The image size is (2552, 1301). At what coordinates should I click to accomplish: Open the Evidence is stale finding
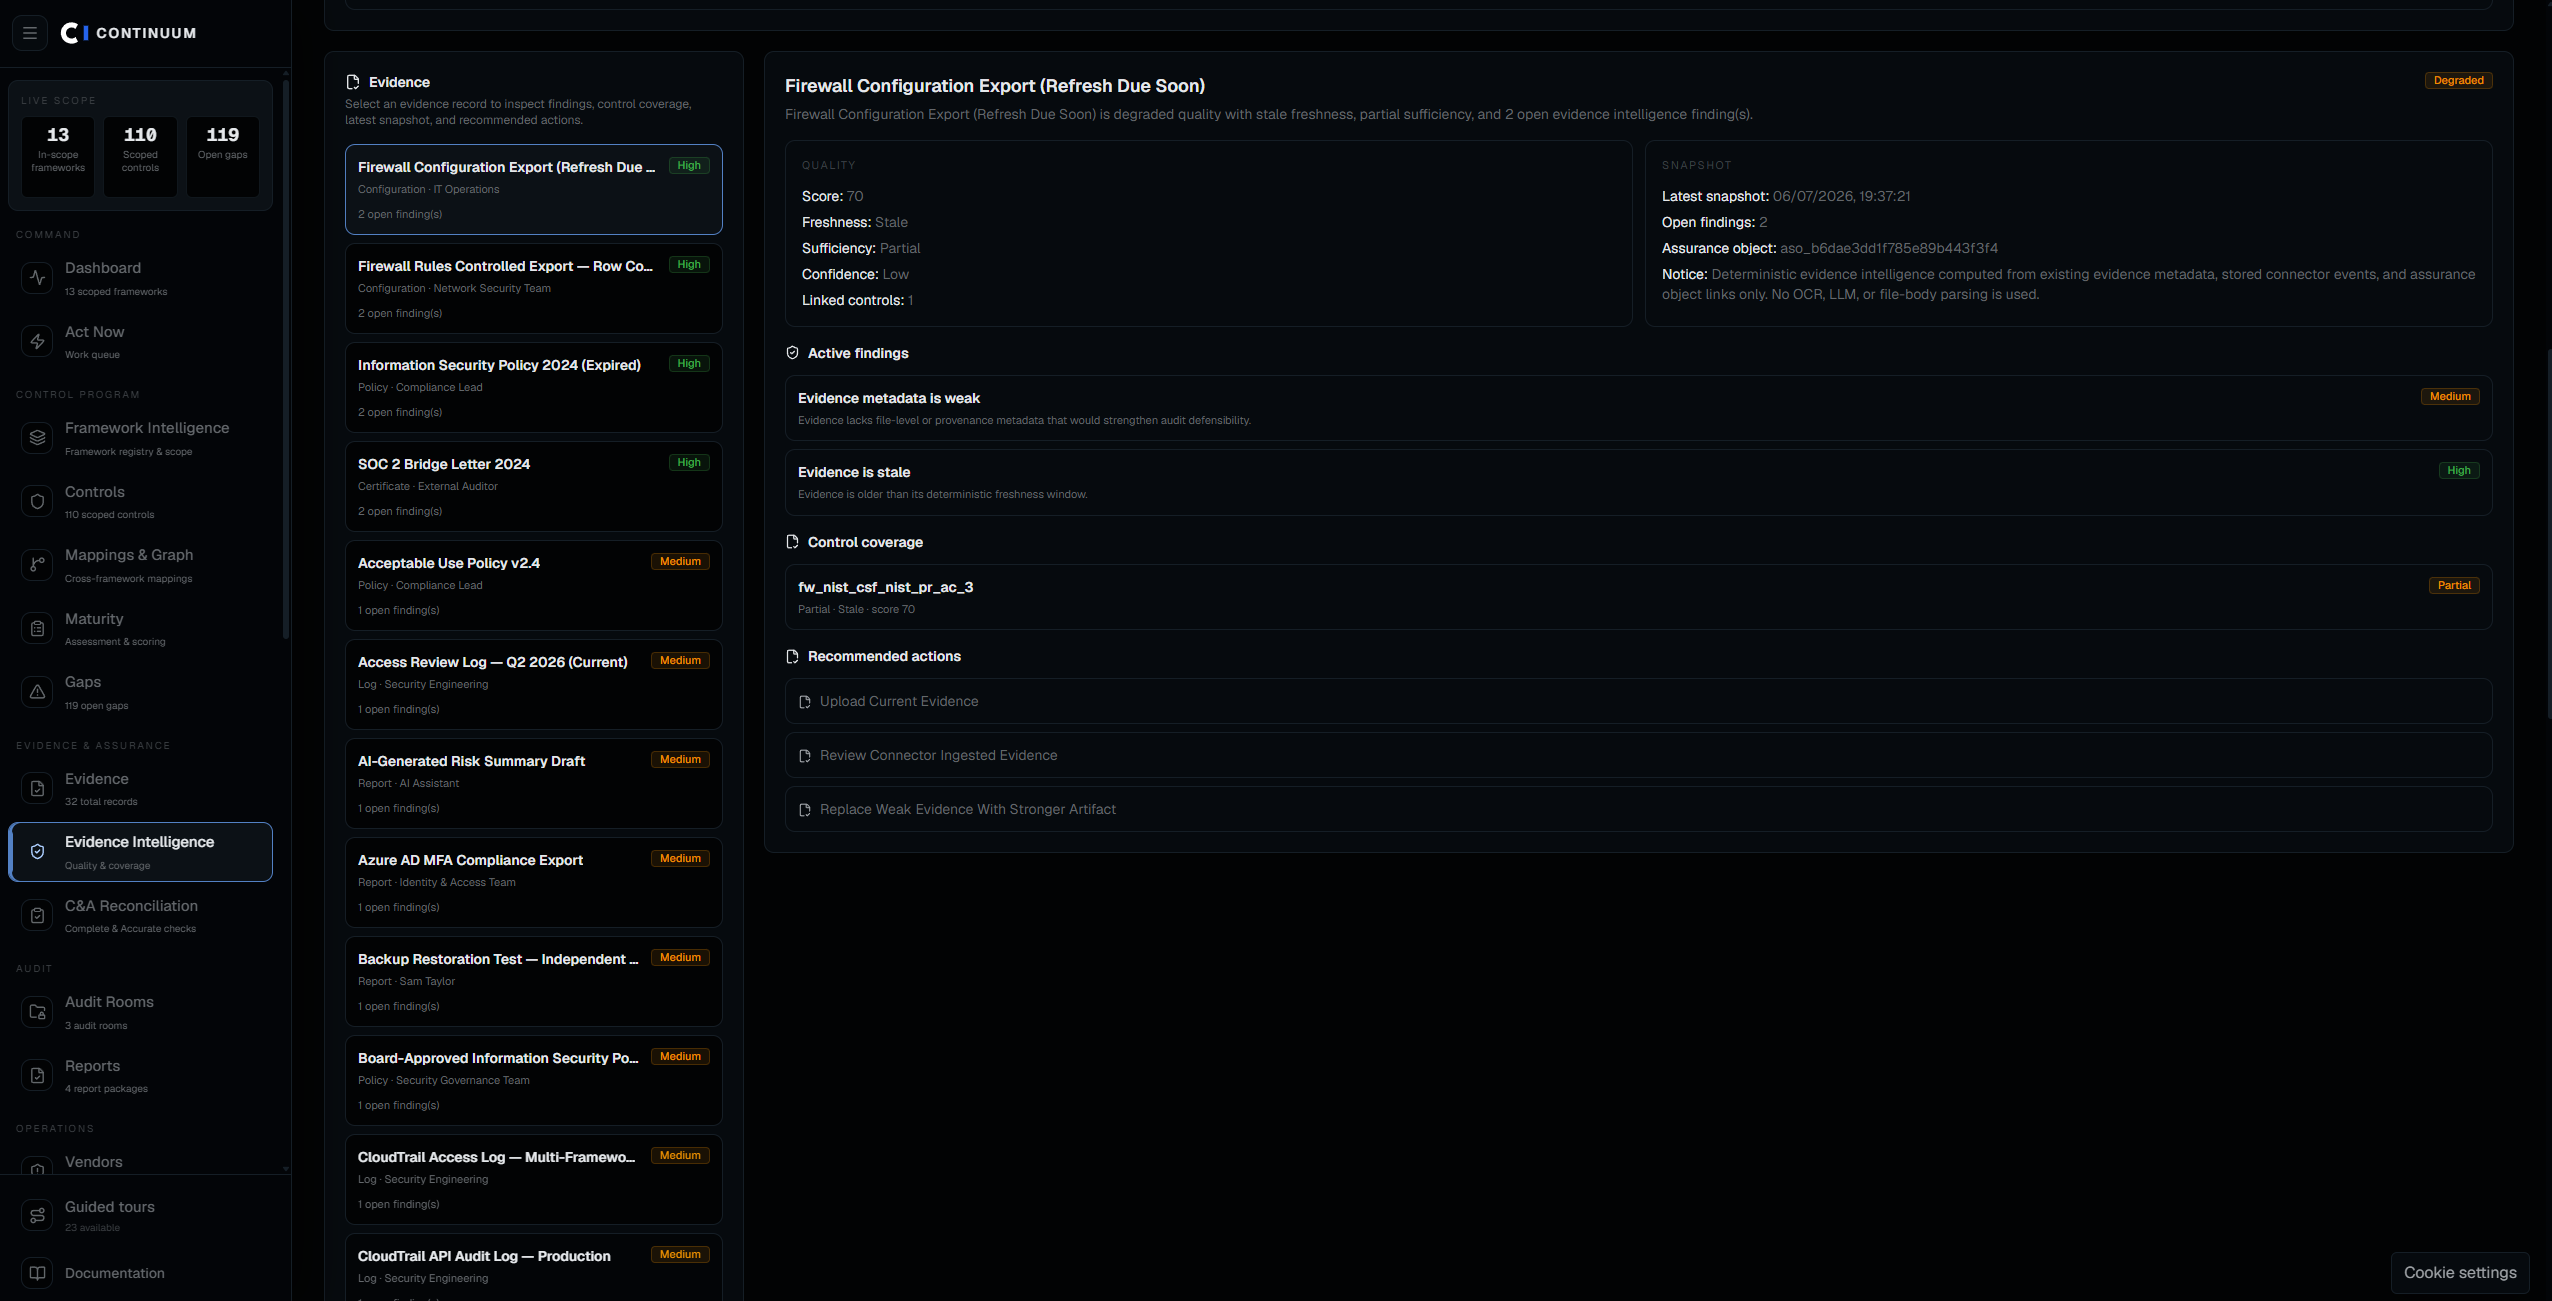pyautogui.click(x=1638, y=482)
